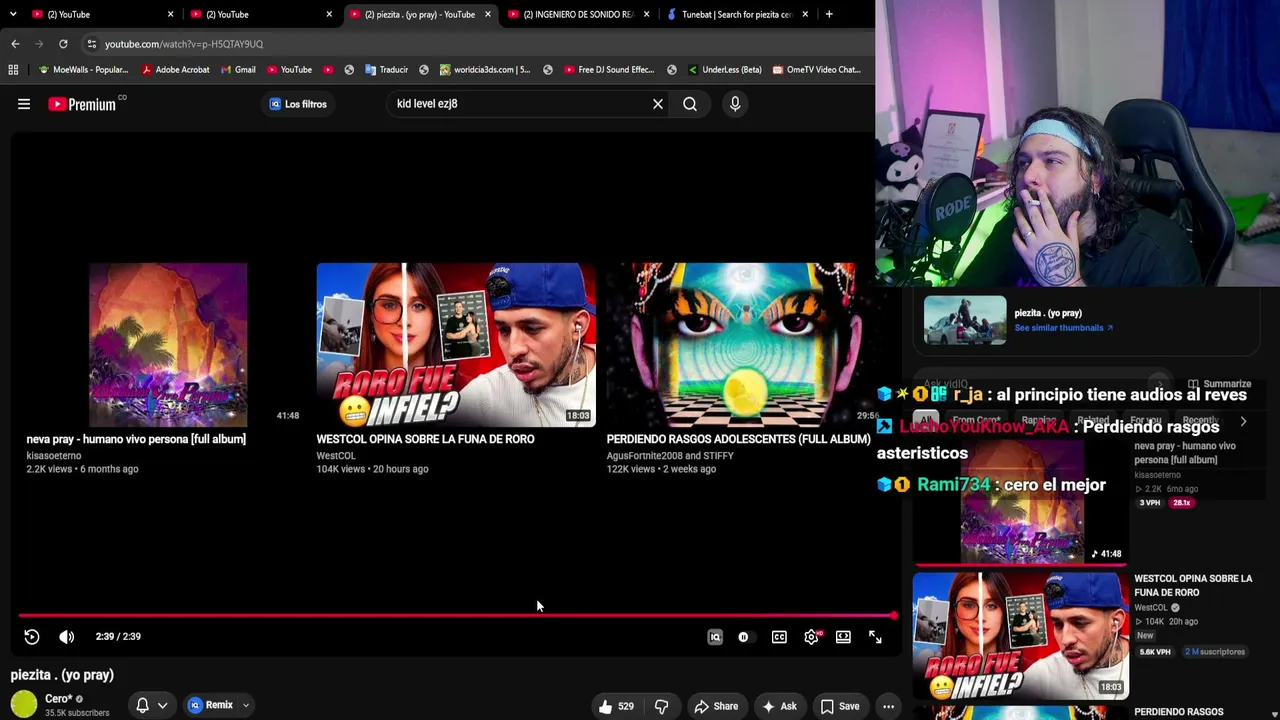View site information icon in address bar

pyautogui.click(x=91, y=44)
